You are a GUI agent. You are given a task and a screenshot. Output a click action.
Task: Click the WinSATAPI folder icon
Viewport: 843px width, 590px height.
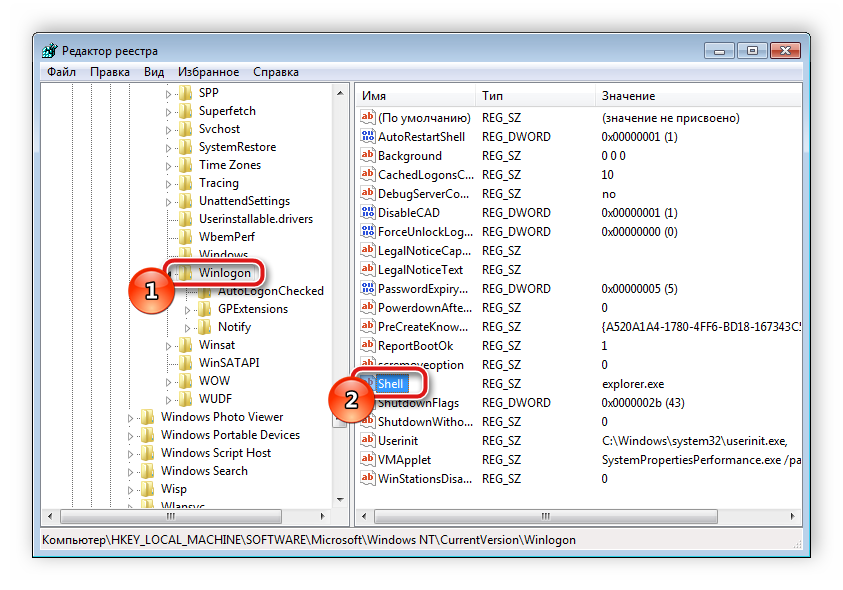(x=186, y=363)
